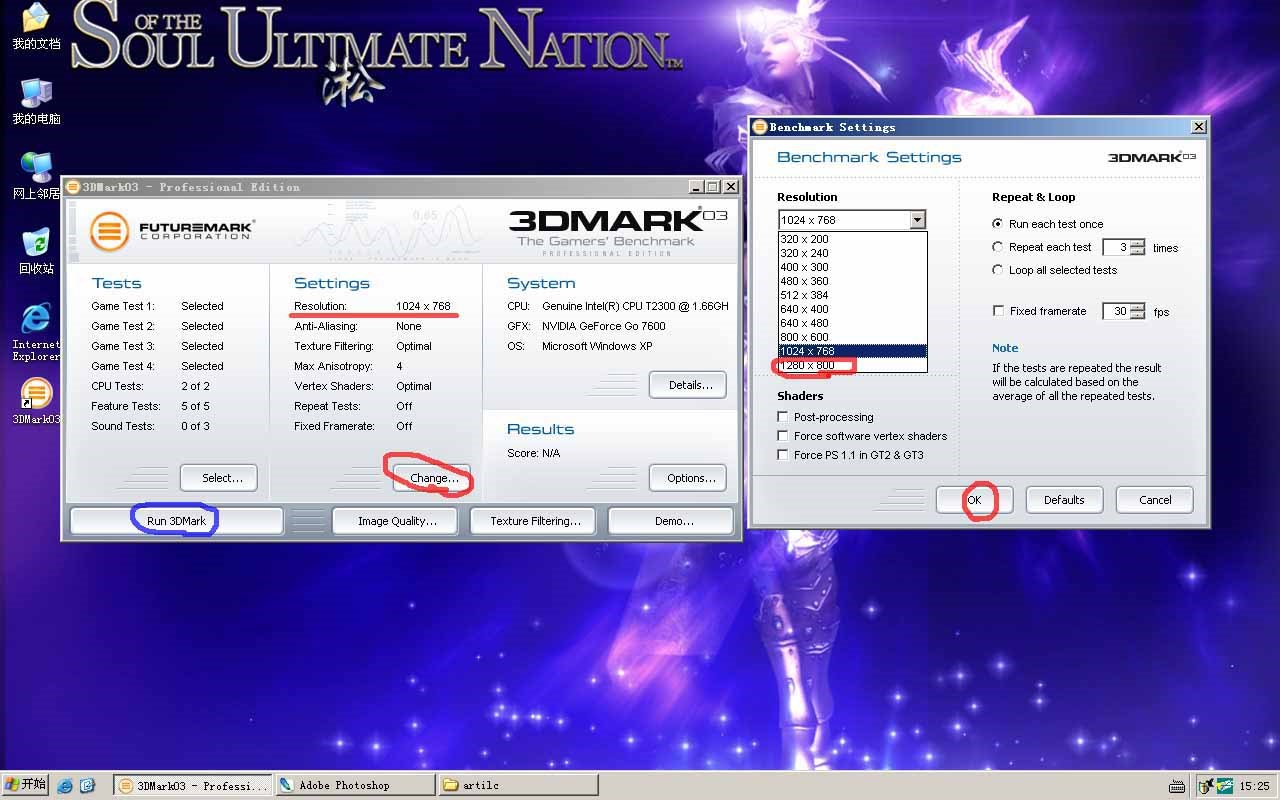Click 3DMark03 title bar icon
Viewport: 1280px width, 800px height.
click(72, 187)
